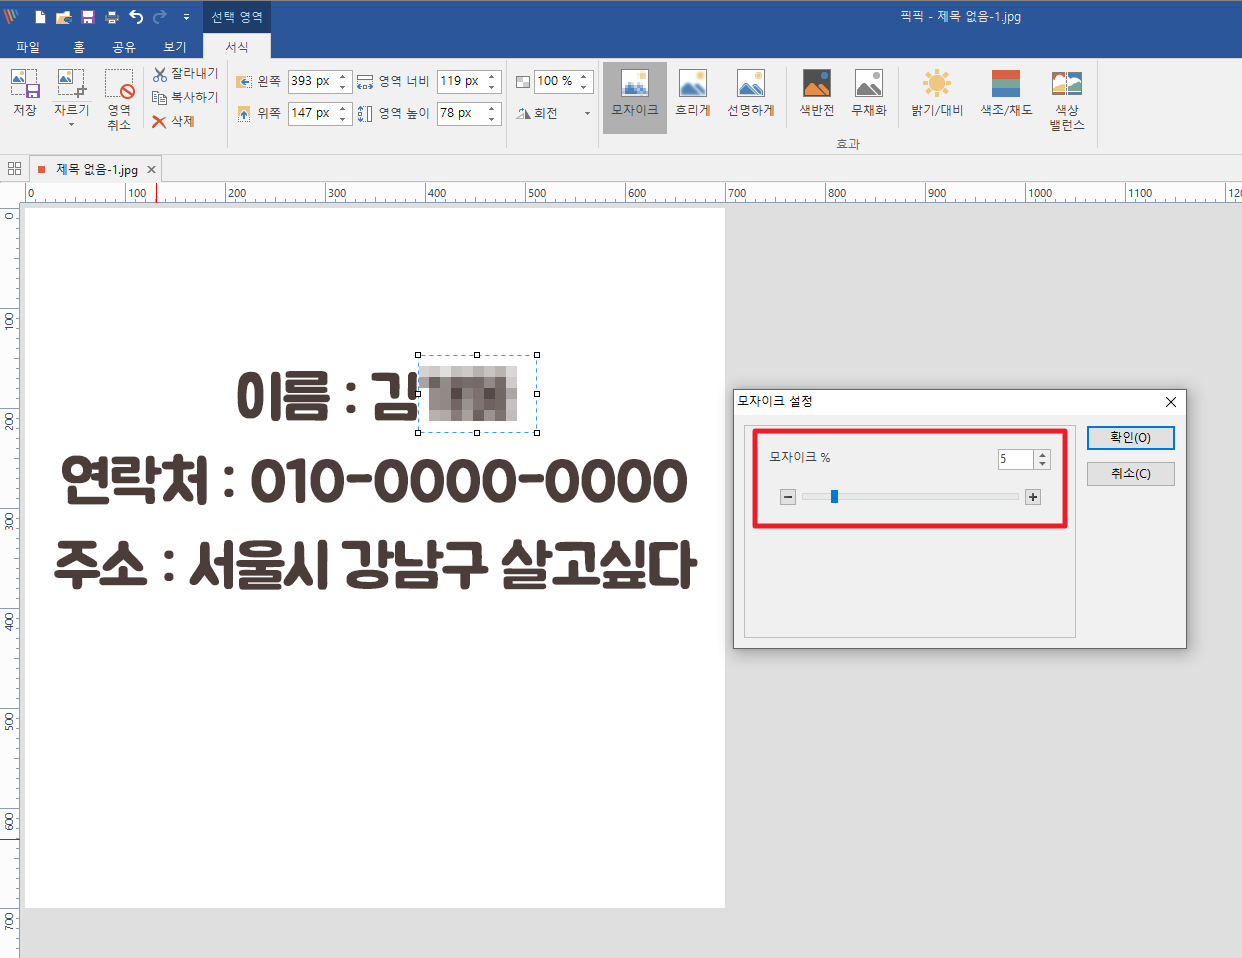Click the minus button on mosaic slider
1242x958 pixels.
click(788, 497)
